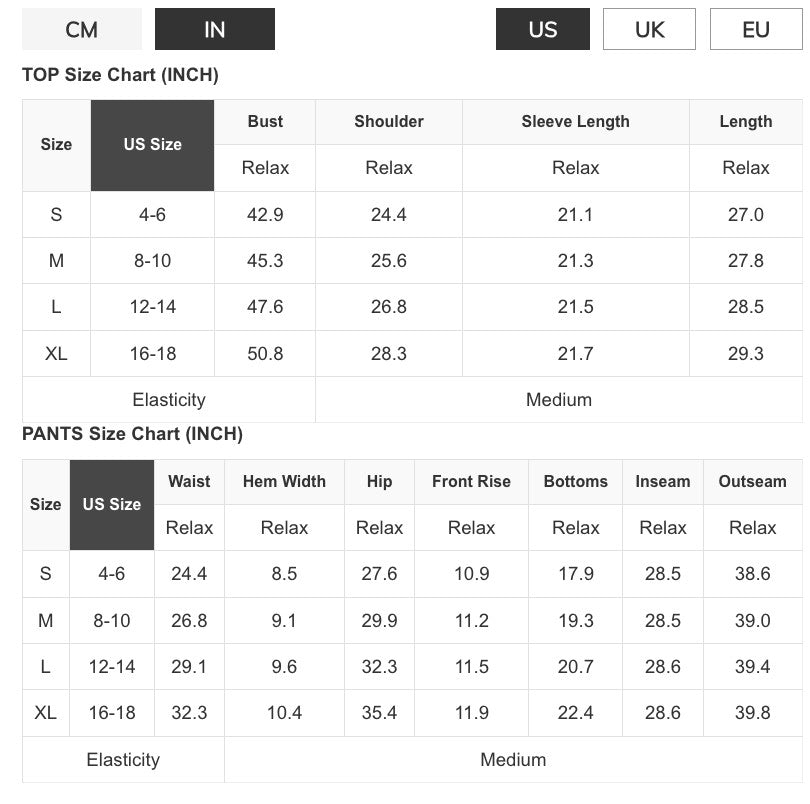Click the 4-6 US size in TOP chart
810x804 pixels.
coord(152,214)
